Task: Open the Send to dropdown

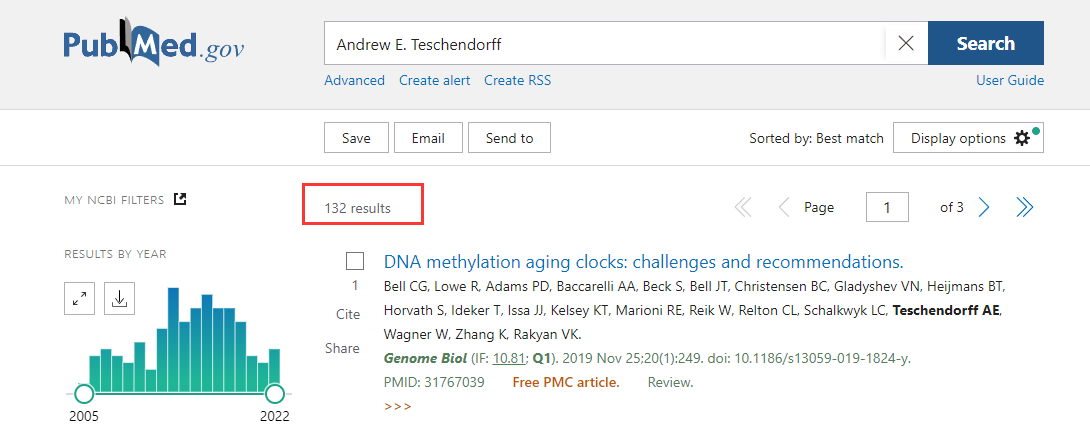Action: coord(510,138)
